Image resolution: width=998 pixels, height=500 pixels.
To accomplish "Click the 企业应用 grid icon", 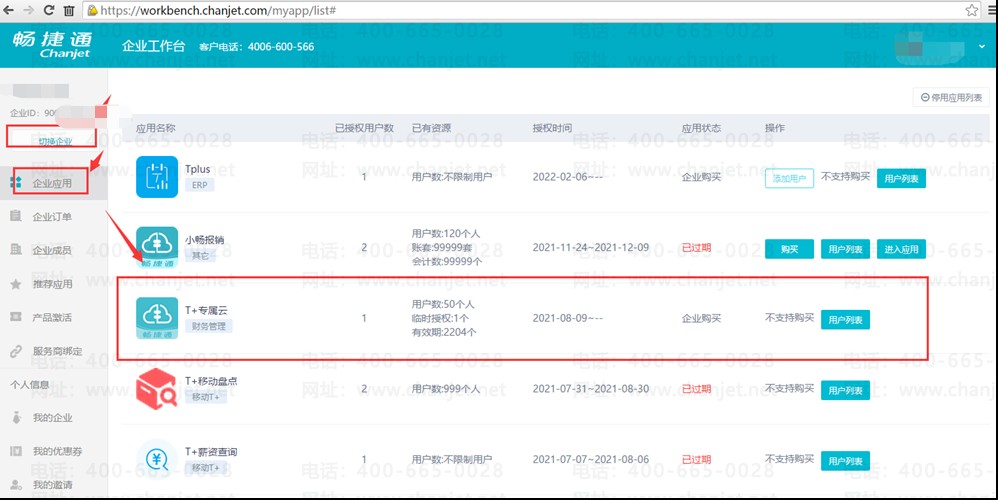I will click(x=16, y=183).
